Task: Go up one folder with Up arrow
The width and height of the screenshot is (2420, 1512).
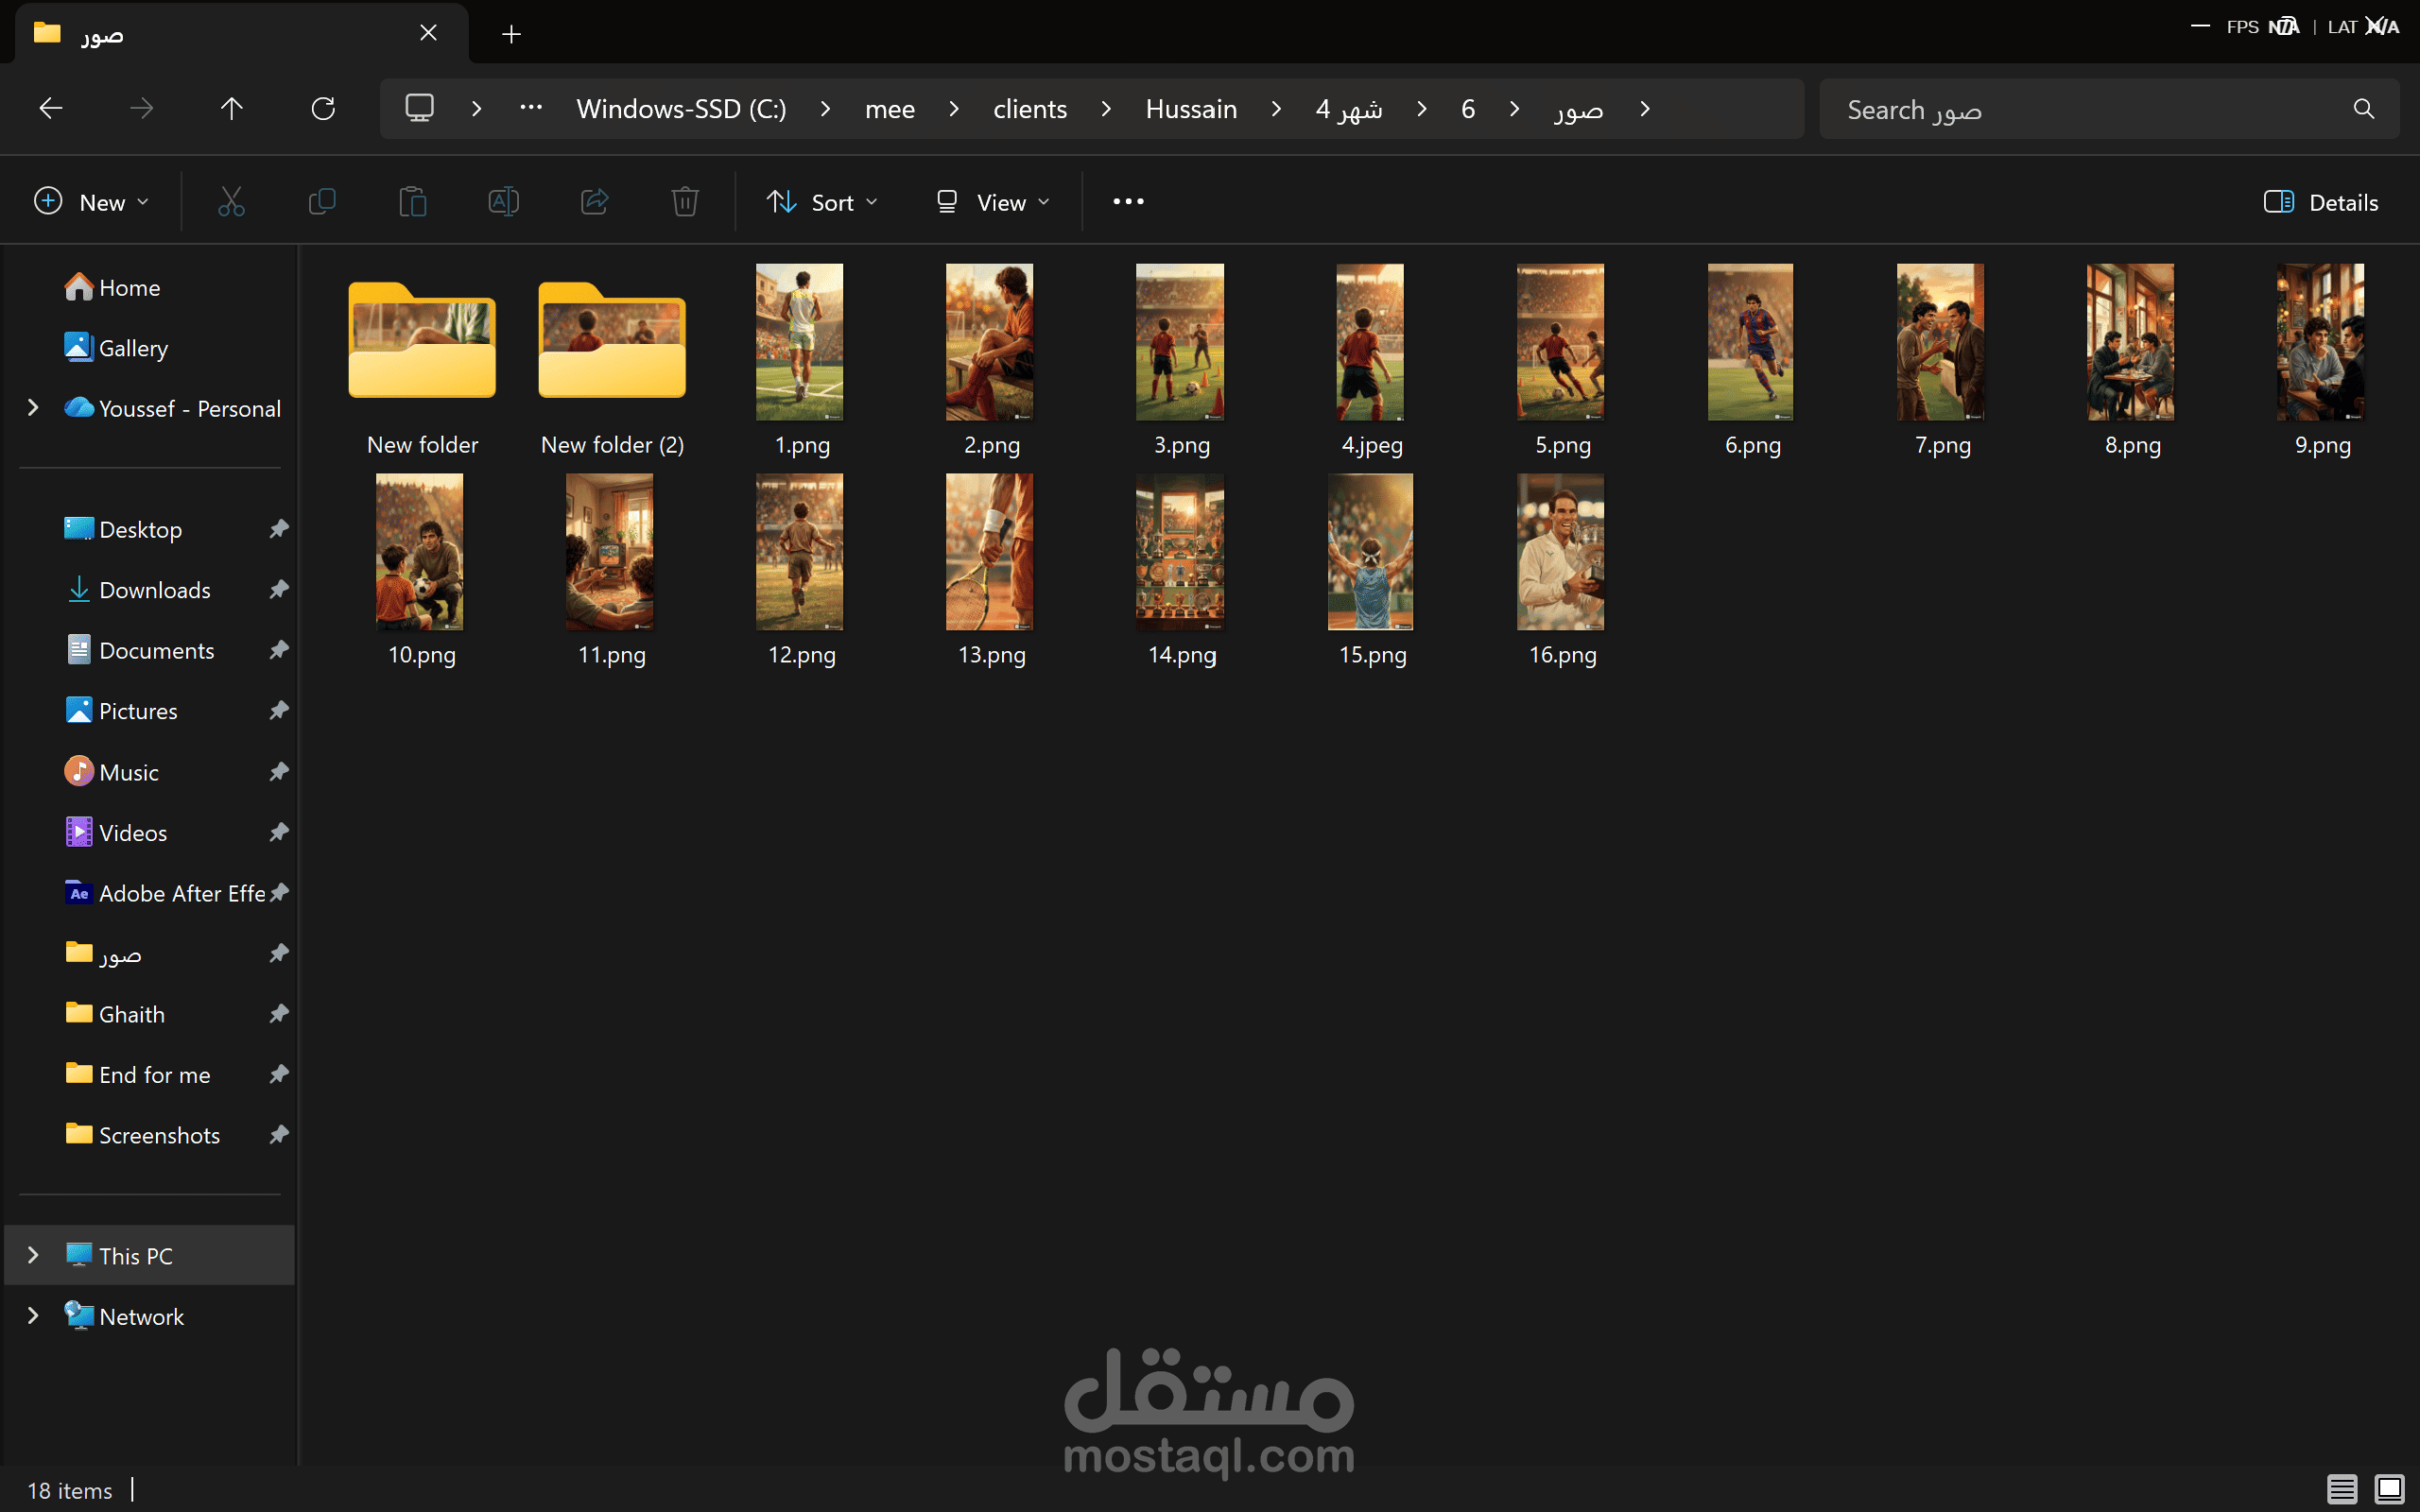Action: (232, 109)
